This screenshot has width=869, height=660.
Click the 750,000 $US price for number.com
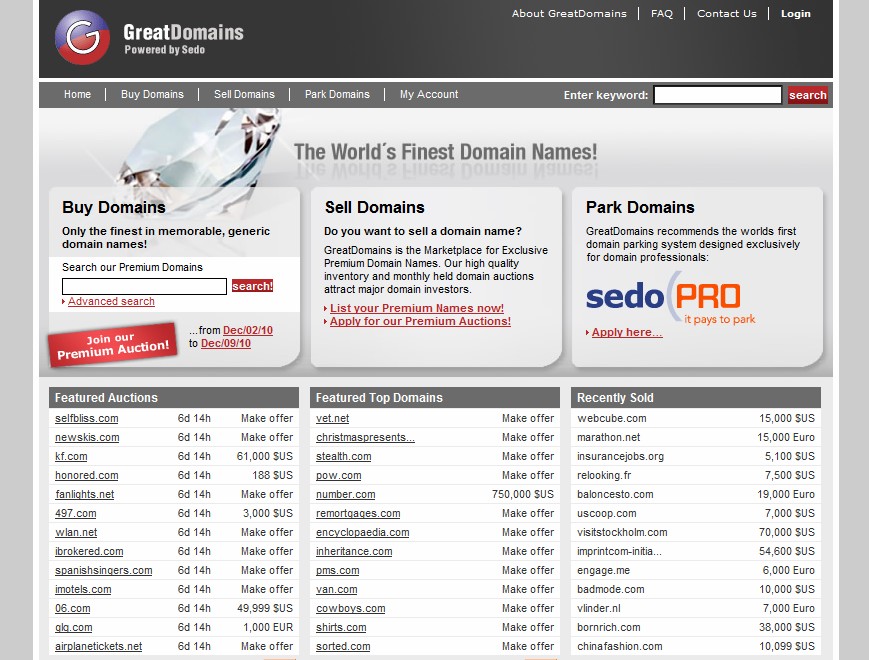tap(523, 494)
